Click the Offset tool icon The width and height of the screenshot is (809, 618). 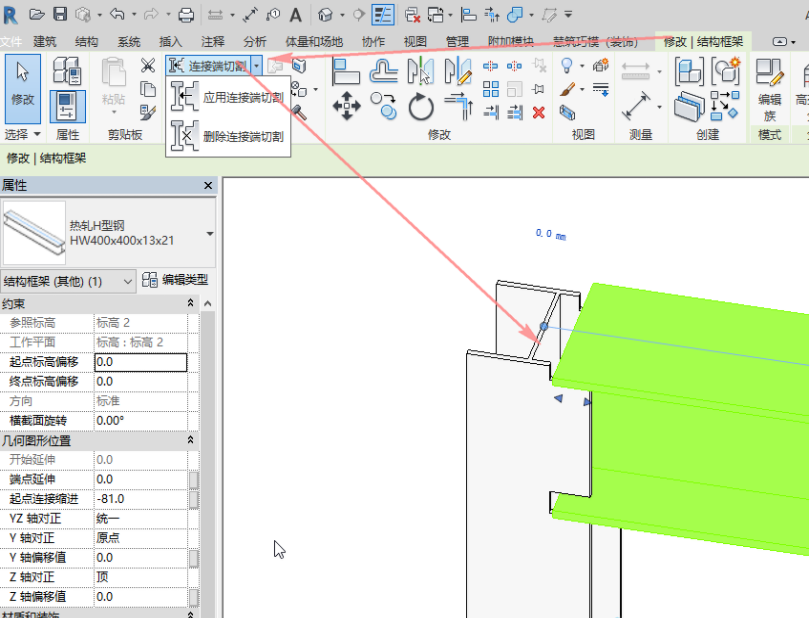coord(384,70)
